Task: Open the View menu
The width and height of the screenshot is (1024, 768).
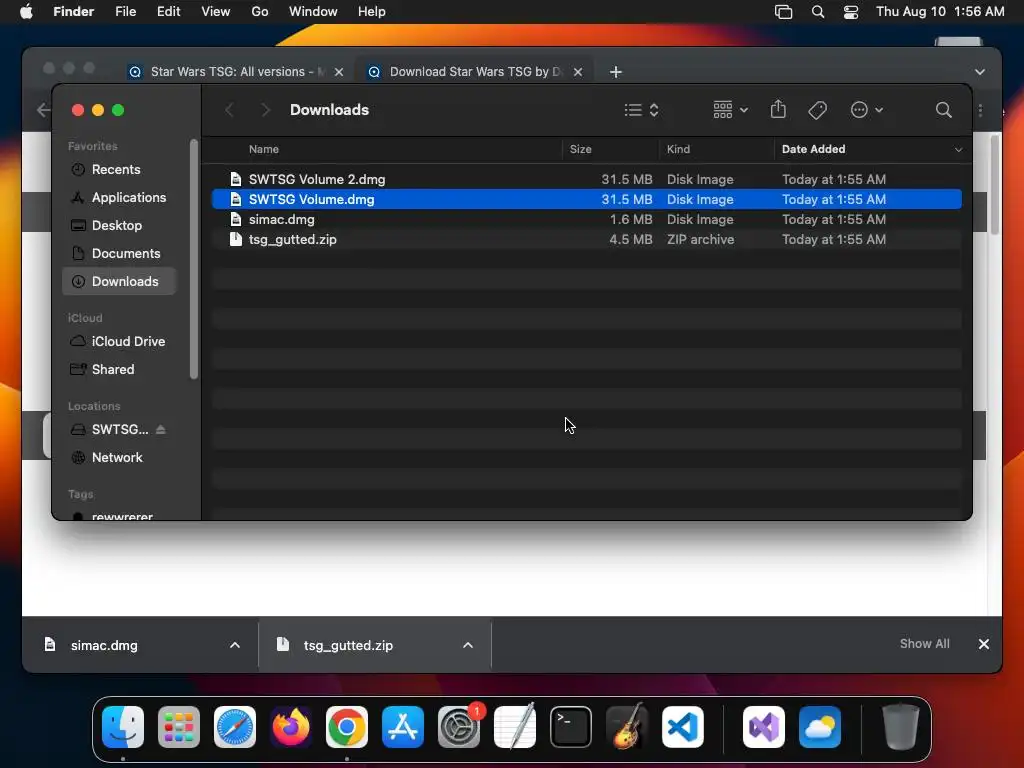Action: [216, 12]
